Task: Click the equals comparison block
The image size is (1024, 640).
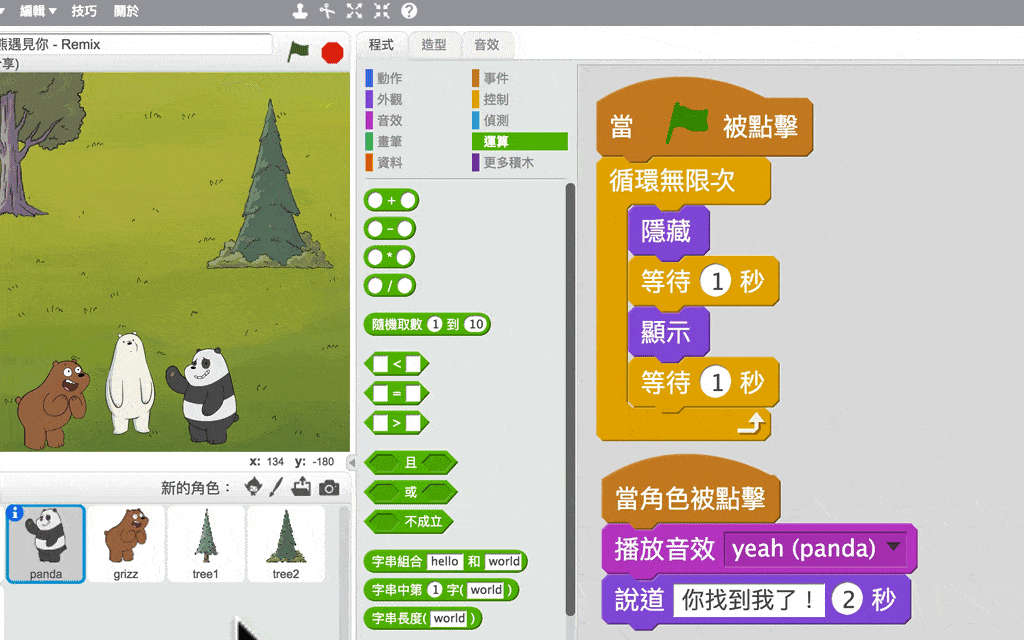Action: coord(396,394)
